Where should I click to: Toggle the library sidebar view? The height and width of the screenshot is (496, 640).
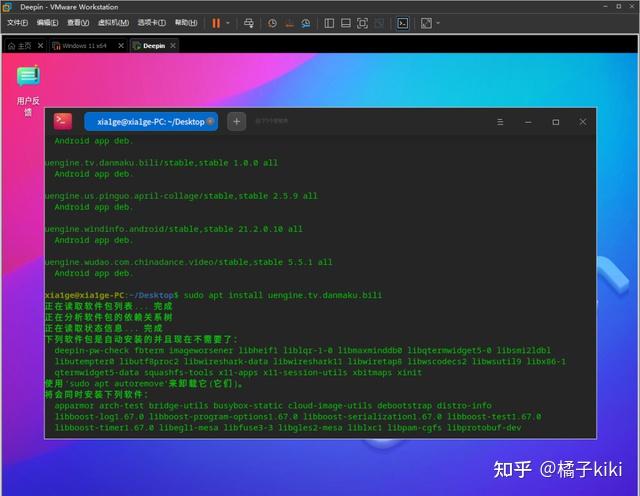tap(329, 23)
